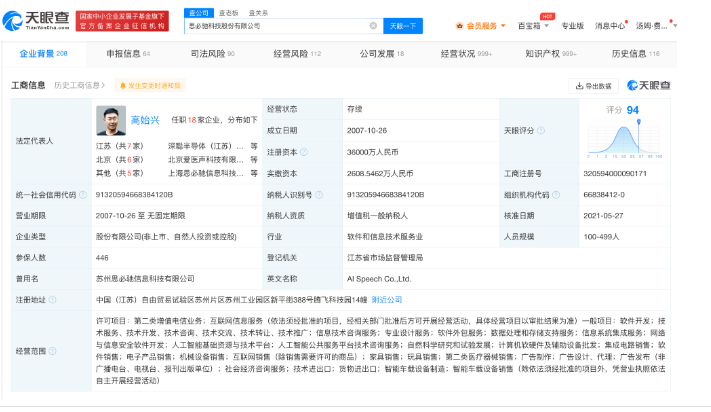Switch to the 司法风险 tab
711x412 pixels.
click(x=213, y=53)
